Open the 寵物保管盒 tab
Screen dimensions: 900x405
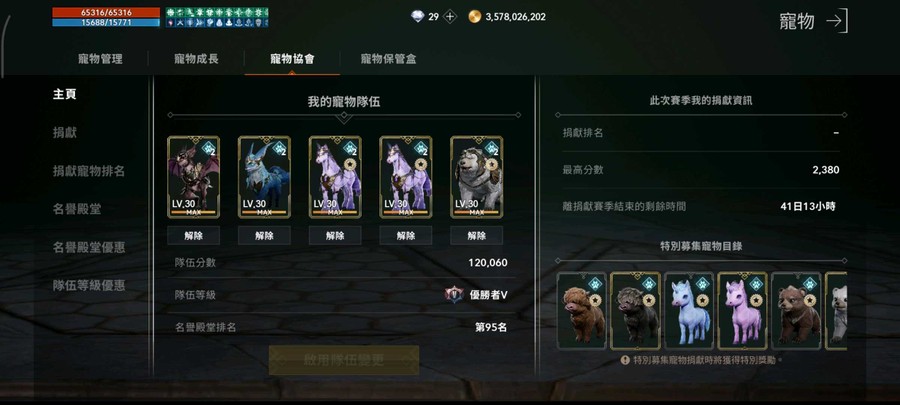[389, 59]
